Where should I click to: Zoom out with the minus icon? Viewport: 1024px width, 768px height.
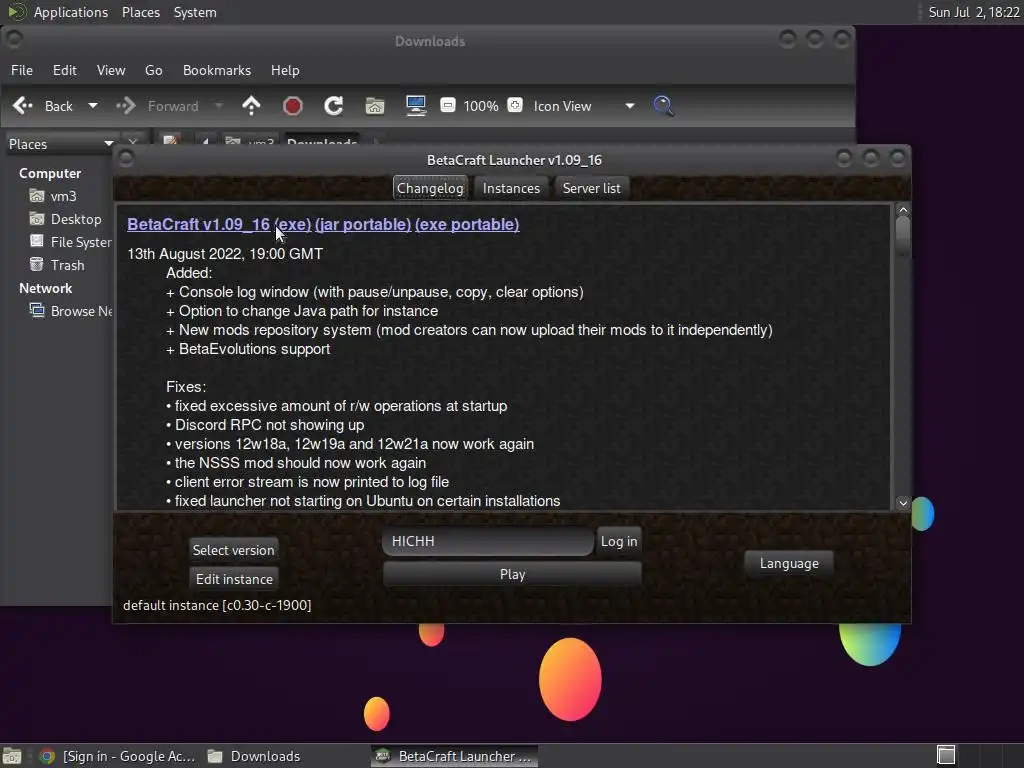[x=448, y=105]
